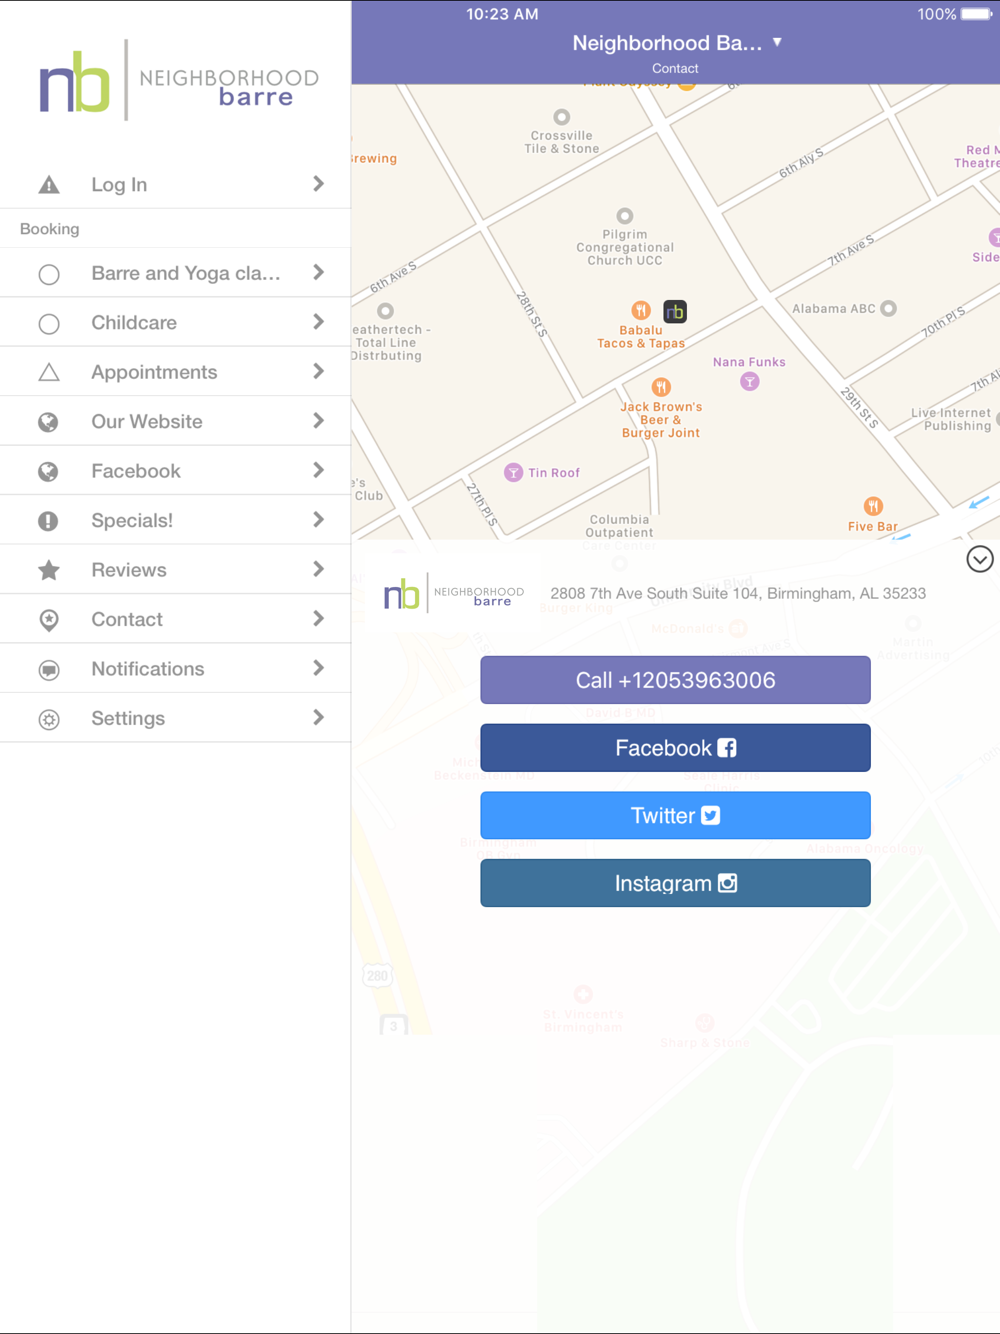Open the Log In menu item
1000x1334 pixels.
click(x=175, y=184)
